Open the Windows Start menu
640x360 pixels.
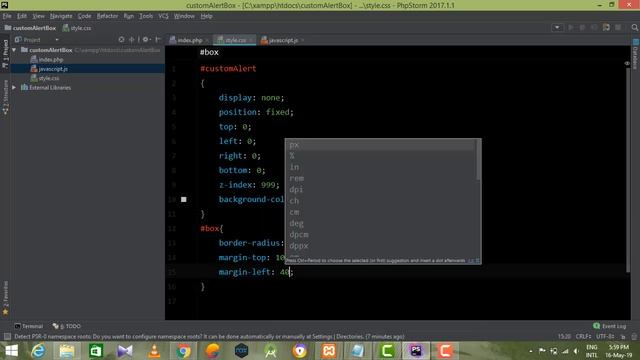[x=11, y=351]
